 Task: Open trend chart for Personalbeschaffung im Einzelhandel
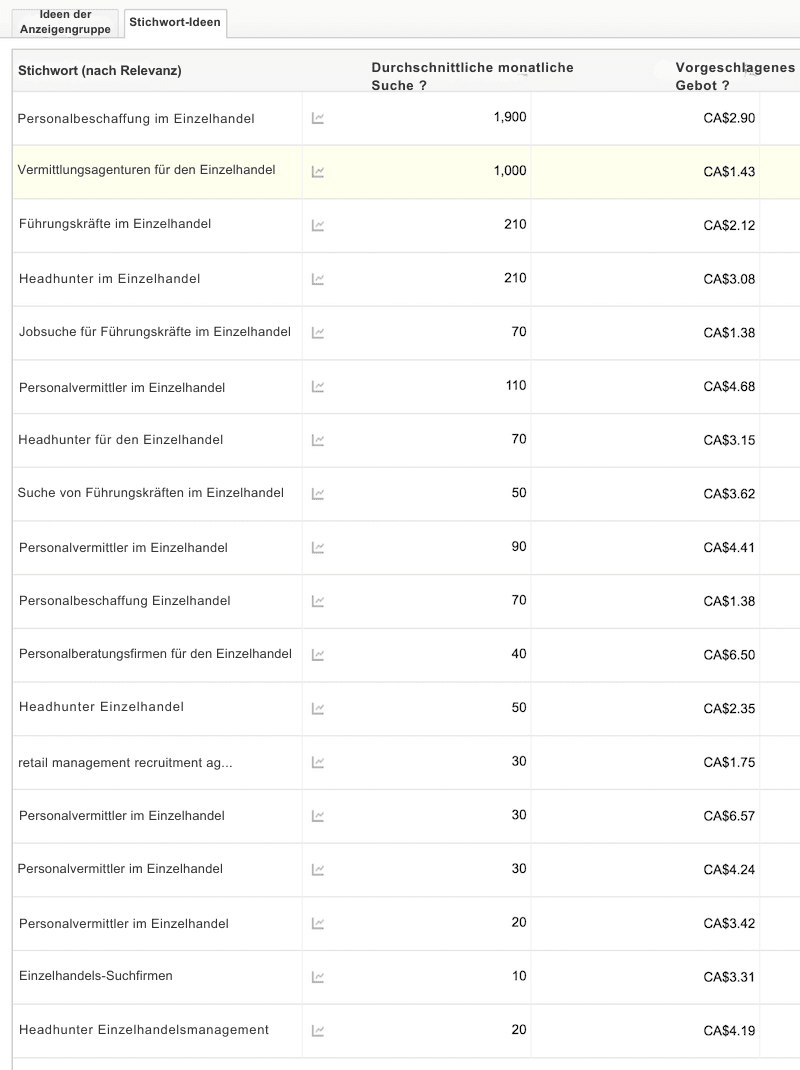[318, 117]
